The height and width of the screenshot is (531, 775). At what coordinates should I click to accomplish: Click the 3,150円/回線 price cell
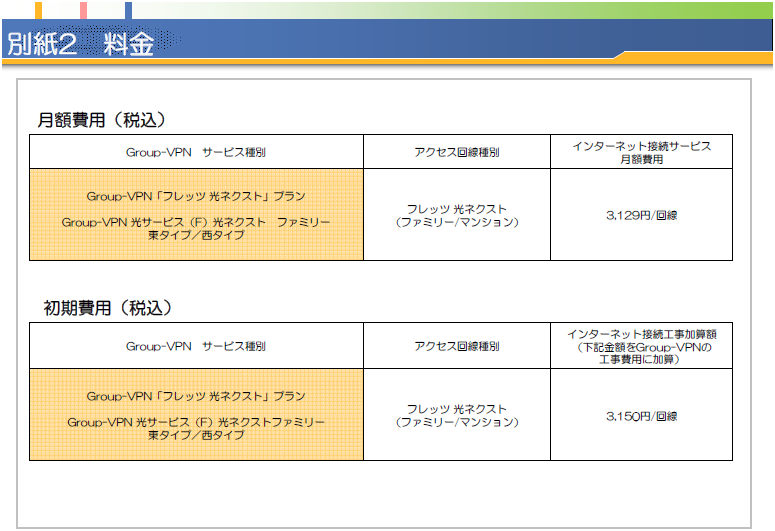[641, 415]
